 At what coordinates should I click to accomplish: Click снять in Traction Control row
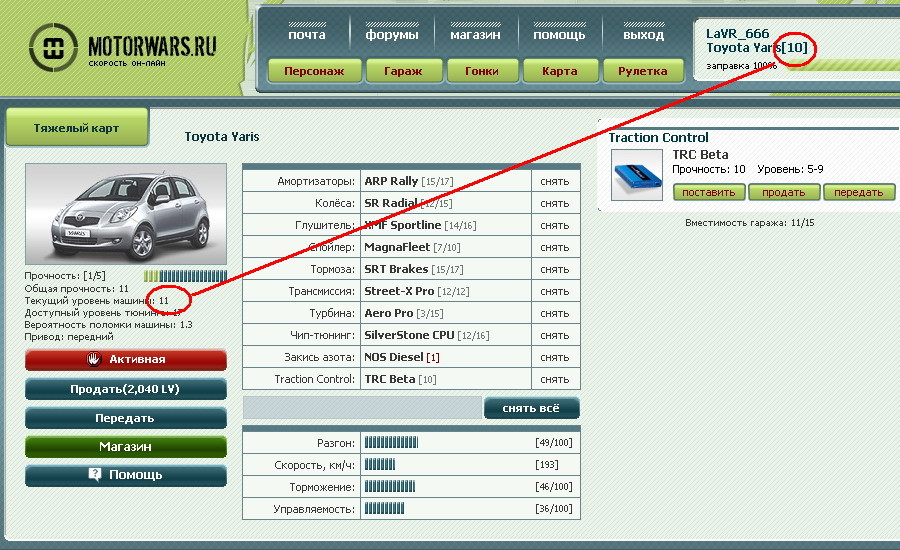(x=555, y=379)
